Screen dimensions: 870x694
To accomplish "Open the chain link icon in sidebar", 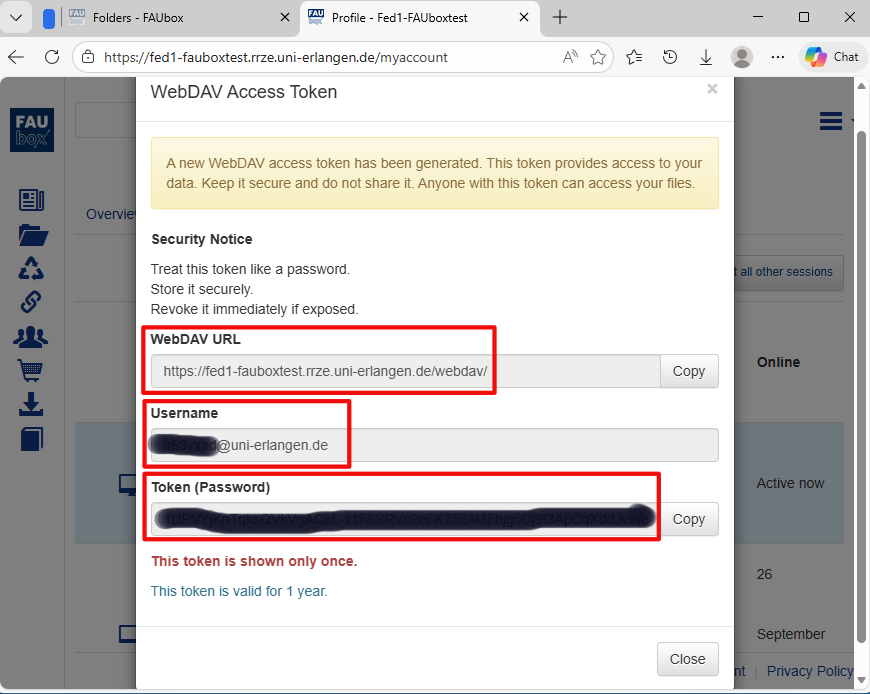I will (32, 301).
